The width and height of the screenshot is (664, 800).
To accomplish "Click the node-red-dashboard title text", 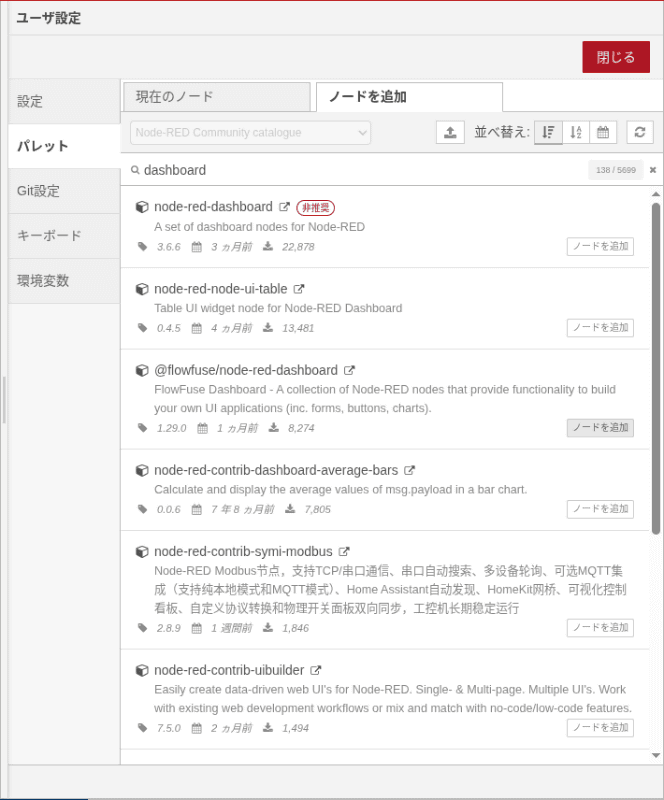I will tap(213, 207).
